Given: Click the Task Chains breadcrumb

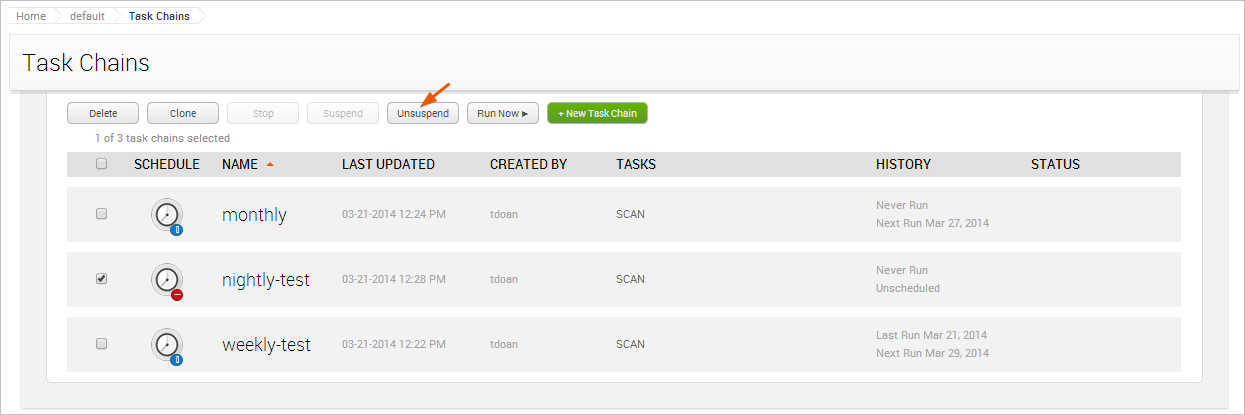Looking at the screenshot, I should (x=159, y=16).
